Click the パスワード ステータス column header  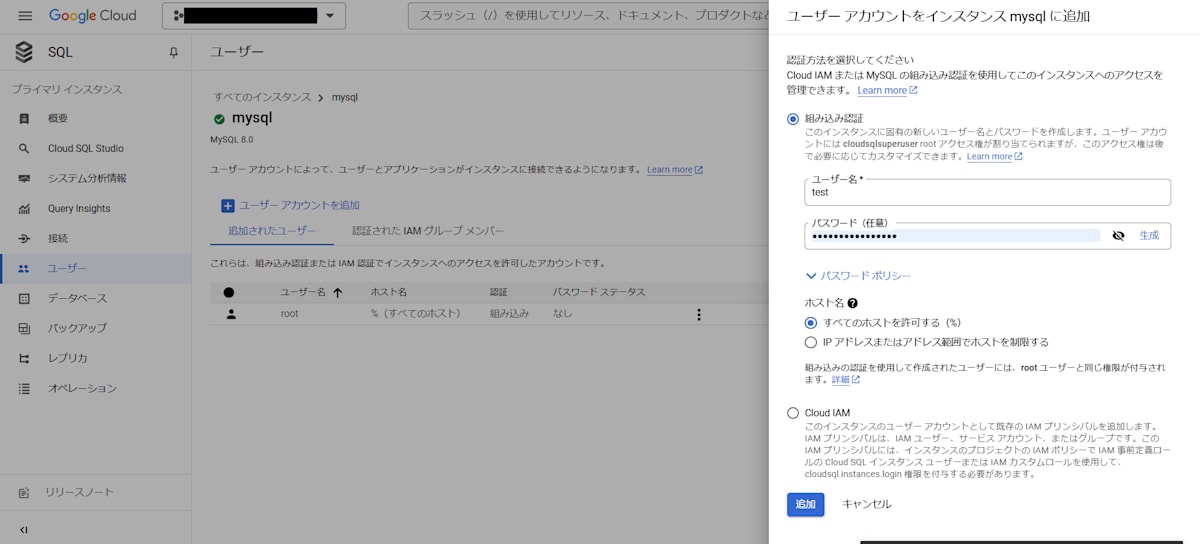[599, 292]
